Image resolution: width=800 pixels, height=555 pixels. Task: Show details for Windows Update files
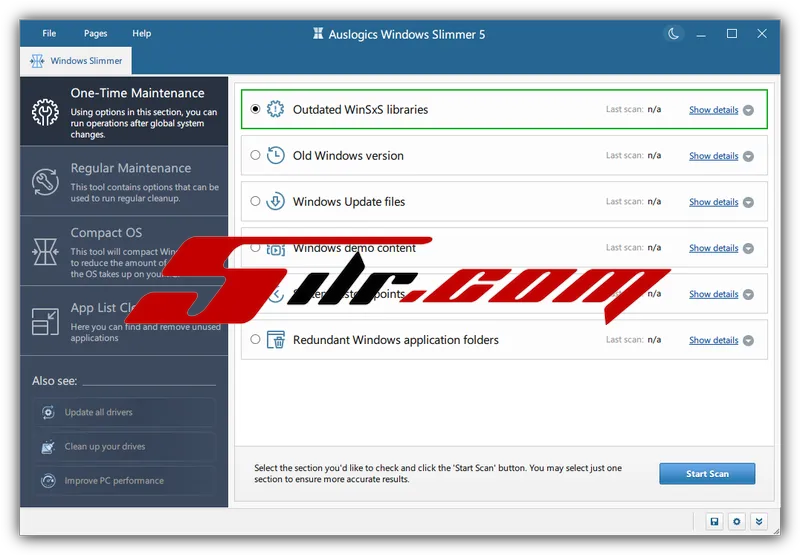tap(713, 202)
